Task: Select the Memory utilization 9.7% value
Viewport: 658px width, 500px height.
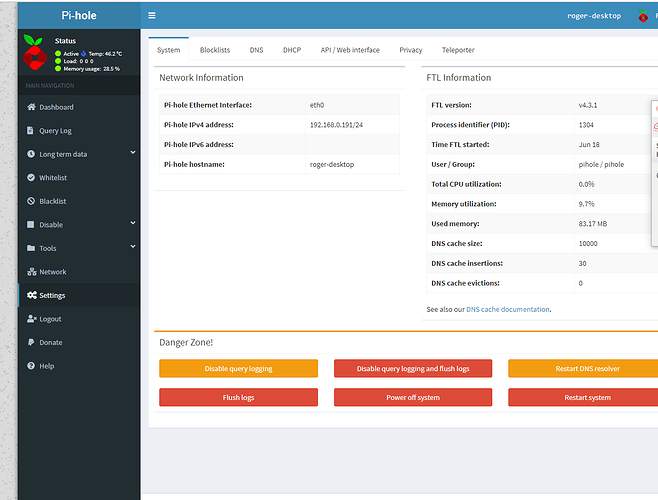Action: [586, 204]
